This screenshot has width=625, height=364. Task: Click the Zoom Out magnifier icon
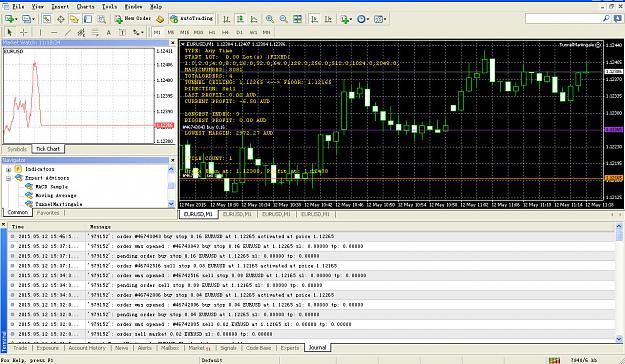pyautogui.click(x=283, y=19)
